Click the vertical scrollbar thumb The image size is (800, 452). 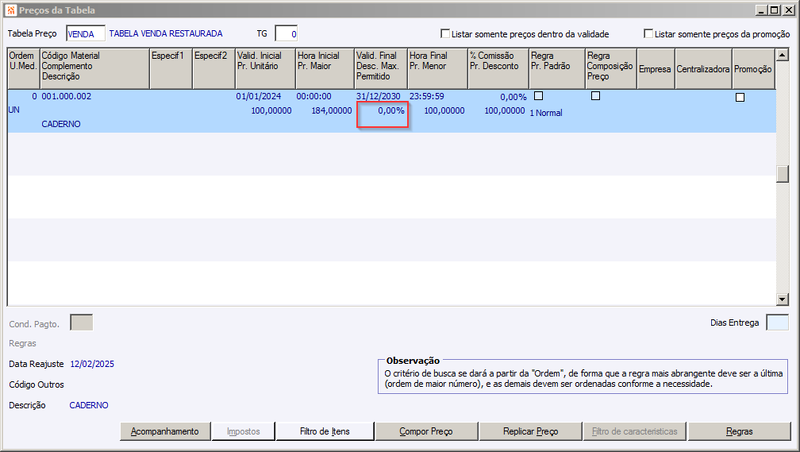point(782,174)
